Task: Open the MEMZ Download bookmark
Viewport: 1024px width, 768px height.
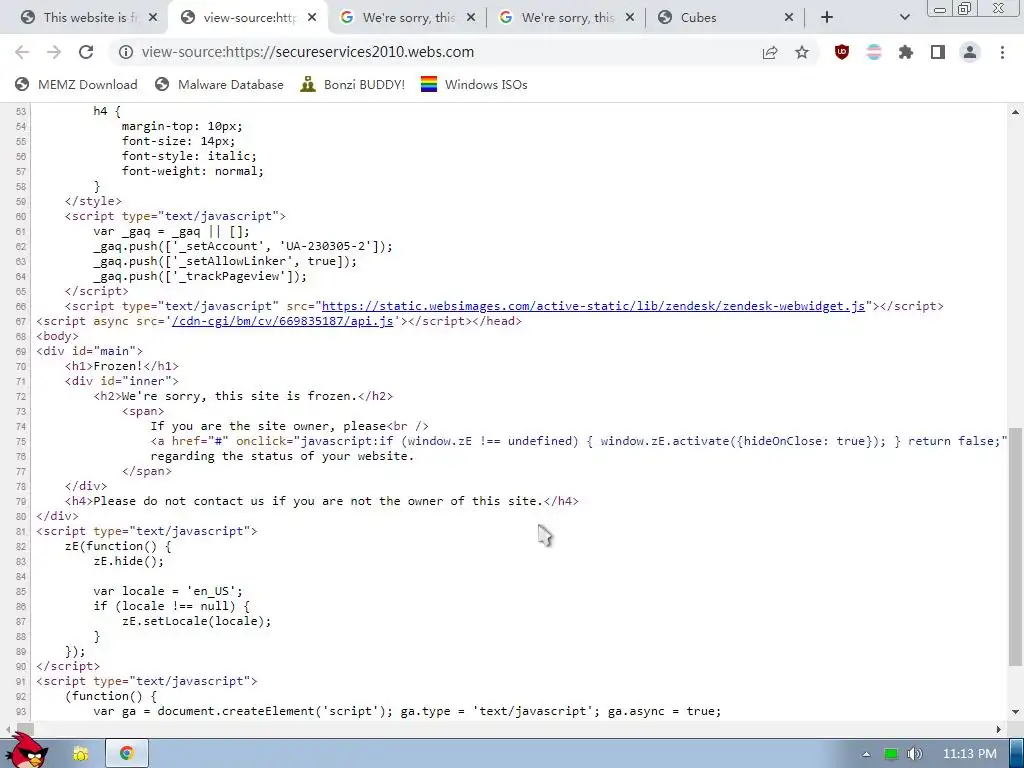Action: click(x=76, y=84)
